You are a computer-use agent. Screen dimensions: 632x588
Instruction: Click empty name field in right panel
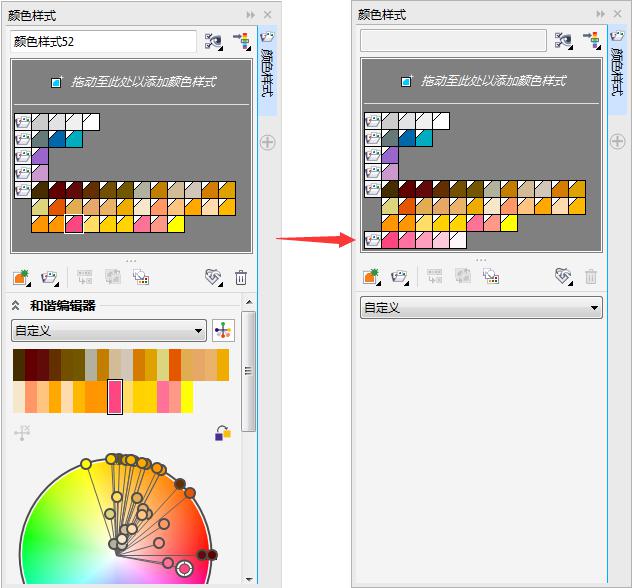[x=453, y=40]
